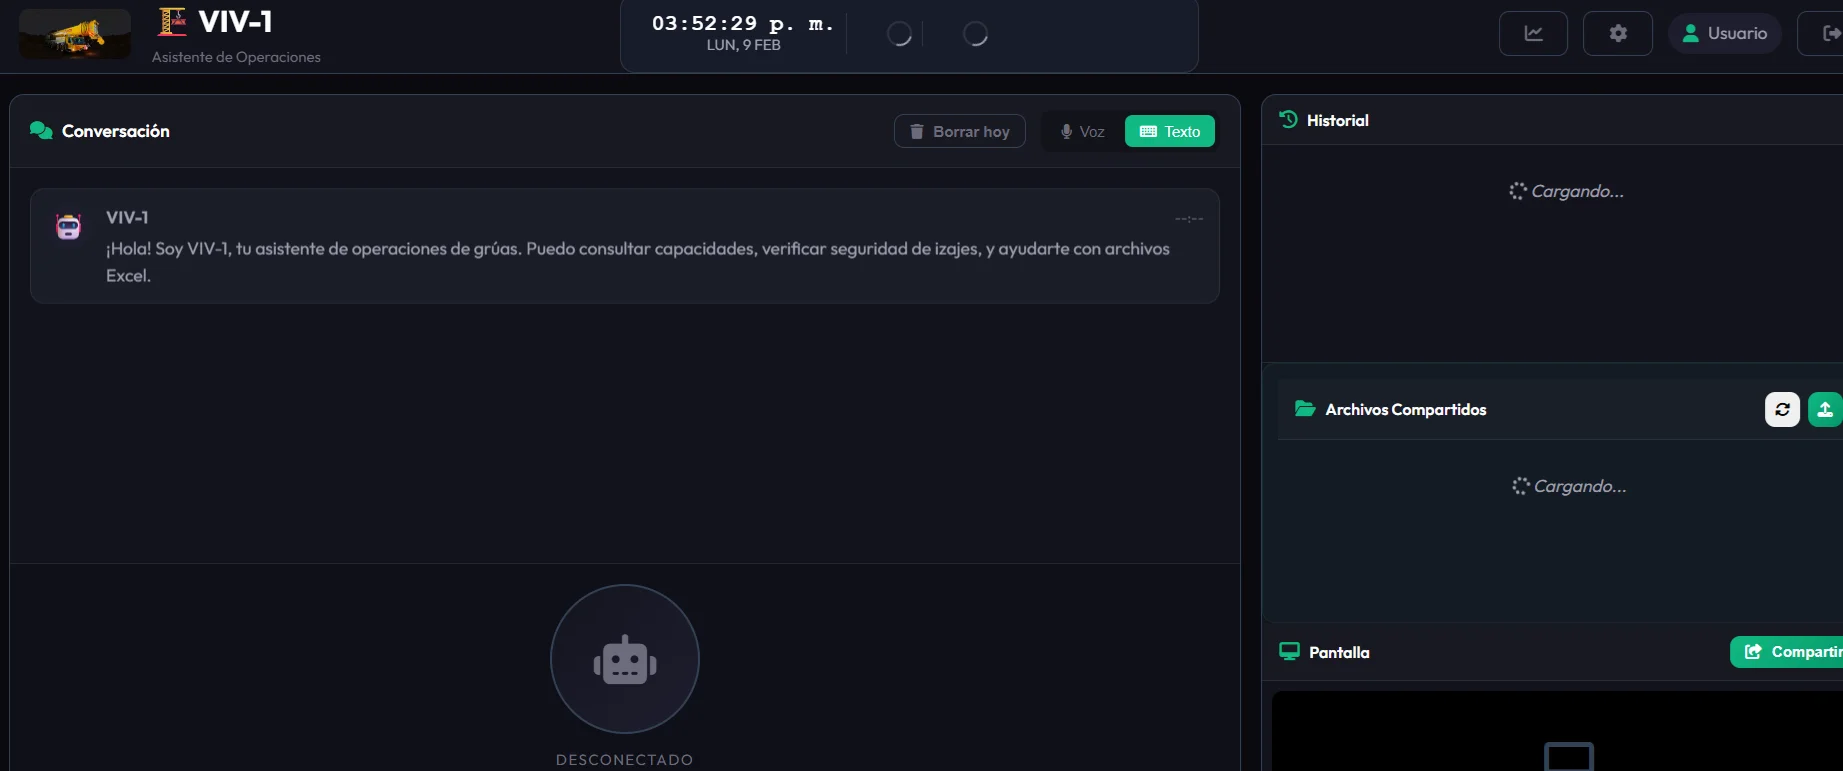The width and height of the screenshot is (1843, 771).
Task: Click the Pantalla section title
Action: click(1339, 652)
